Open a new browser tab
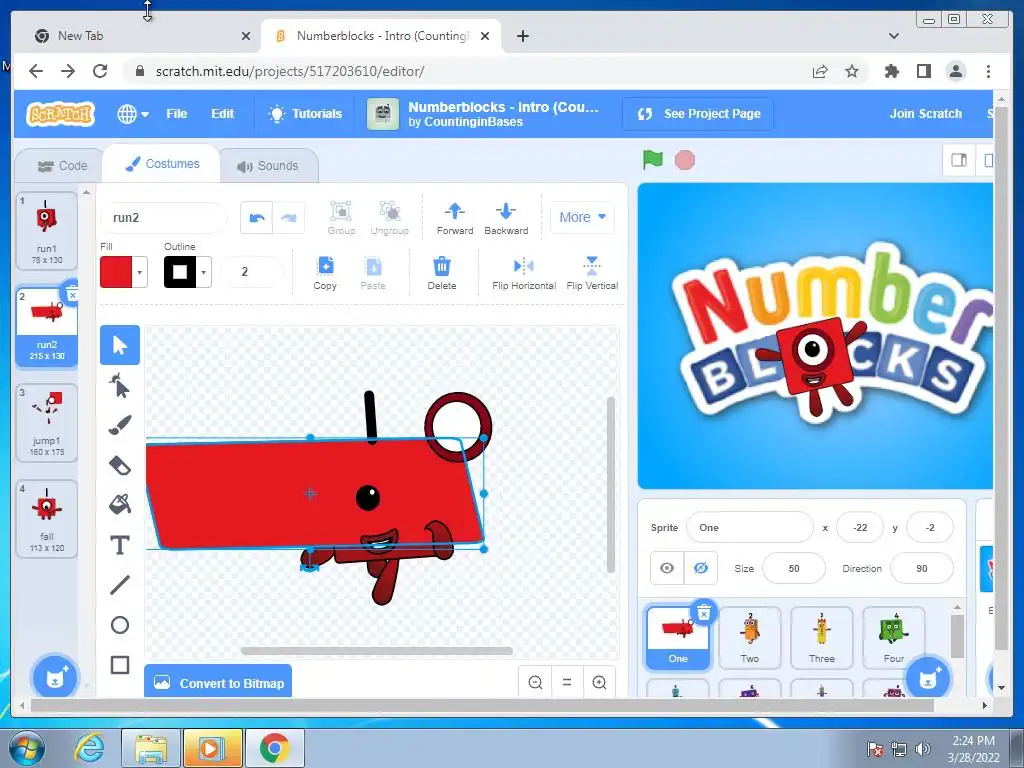 [522, 36]
